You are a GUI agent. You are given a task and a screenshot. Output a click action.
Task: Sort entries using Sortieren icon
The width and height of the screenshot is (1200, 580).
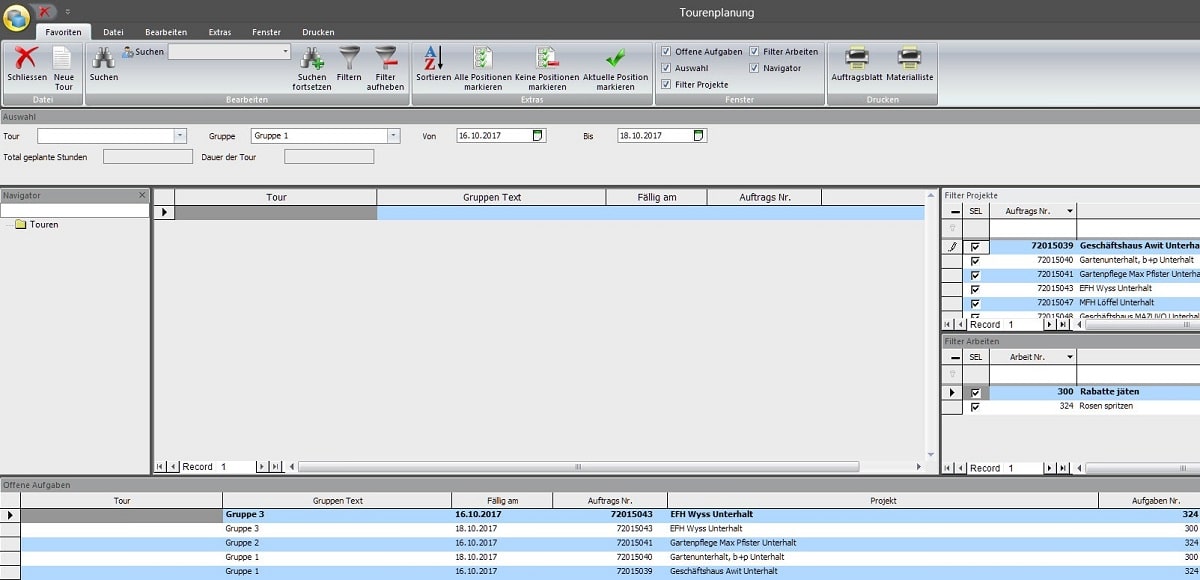click(x=433, y=59)
